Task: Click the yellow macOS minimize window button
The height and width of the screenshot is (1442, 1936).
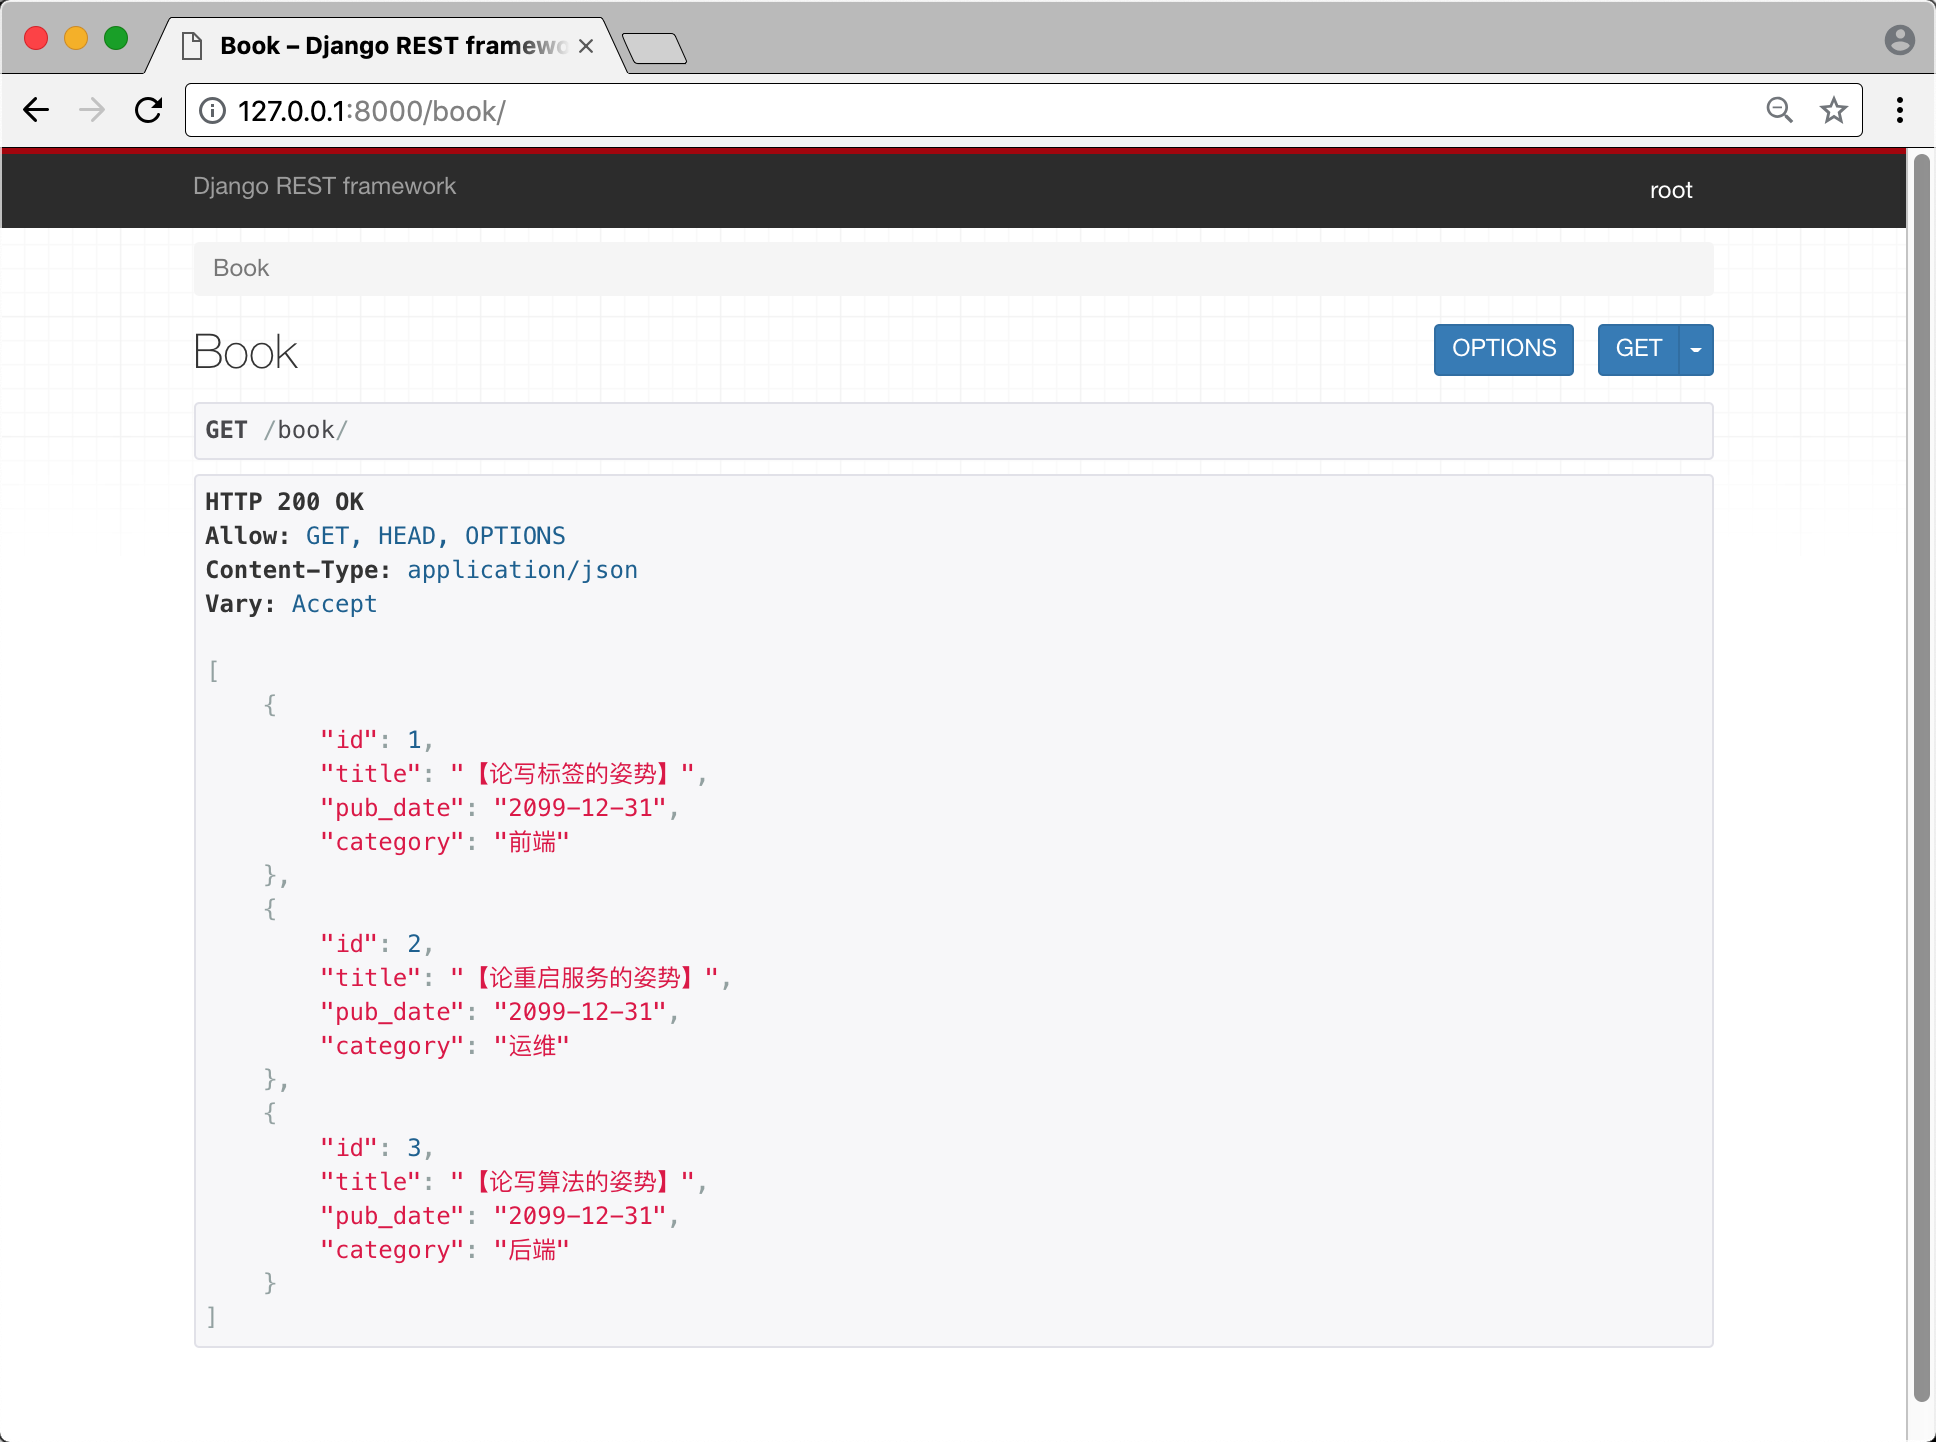Action: tap(76, 38)
